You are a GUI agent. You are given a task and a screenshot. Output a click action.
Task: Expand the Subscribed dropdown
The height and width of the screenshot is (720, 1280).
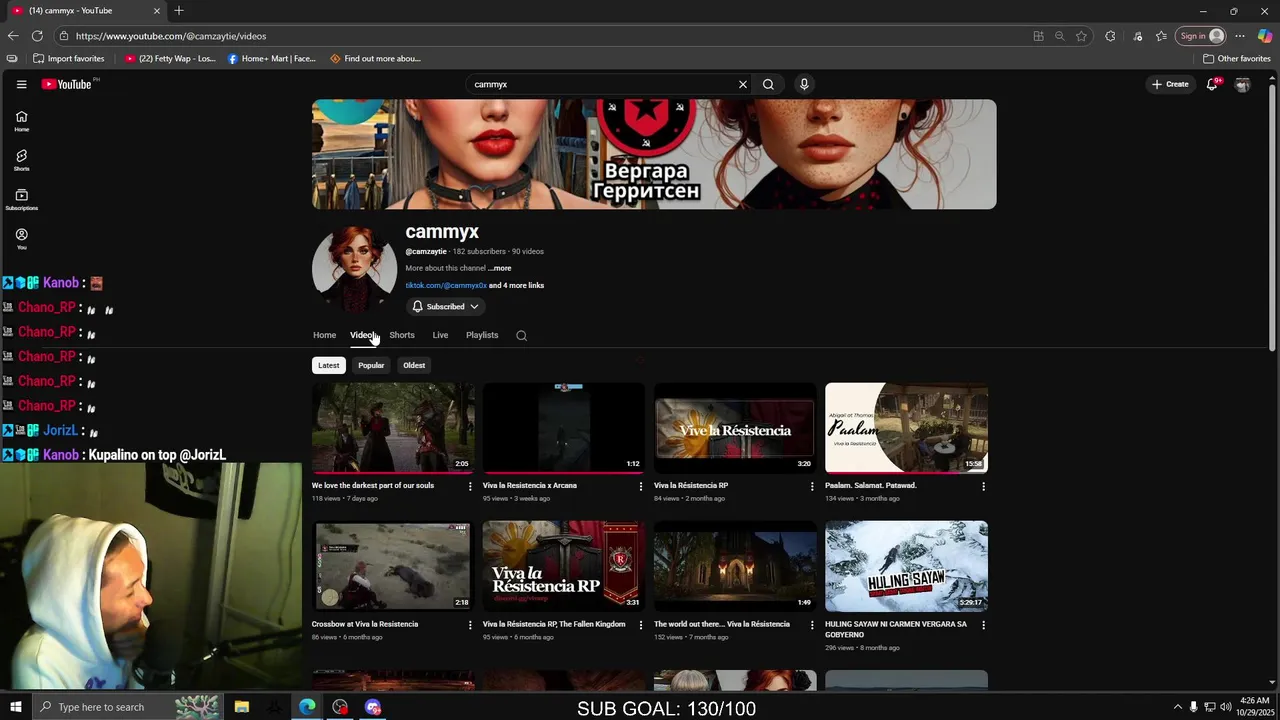coord(446,307)
